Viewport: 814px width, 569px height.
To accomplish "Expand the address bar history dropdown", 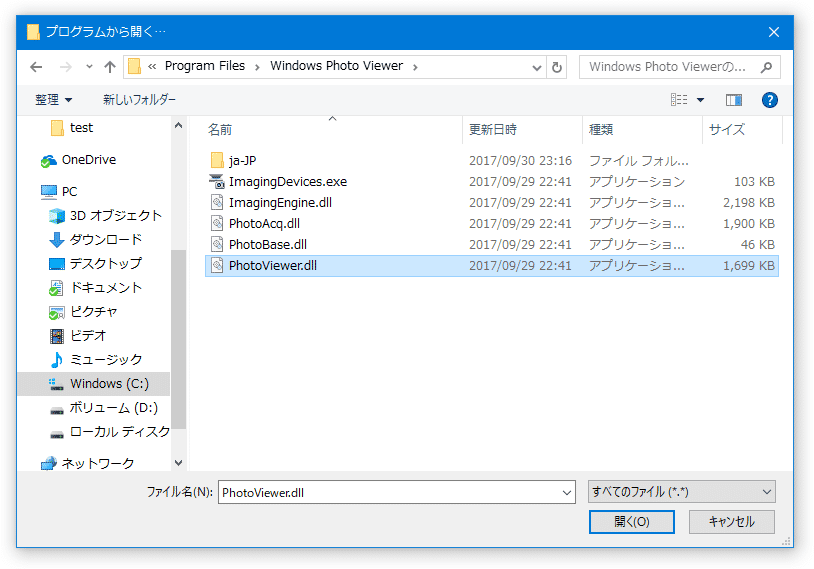I will click(537, 67).
